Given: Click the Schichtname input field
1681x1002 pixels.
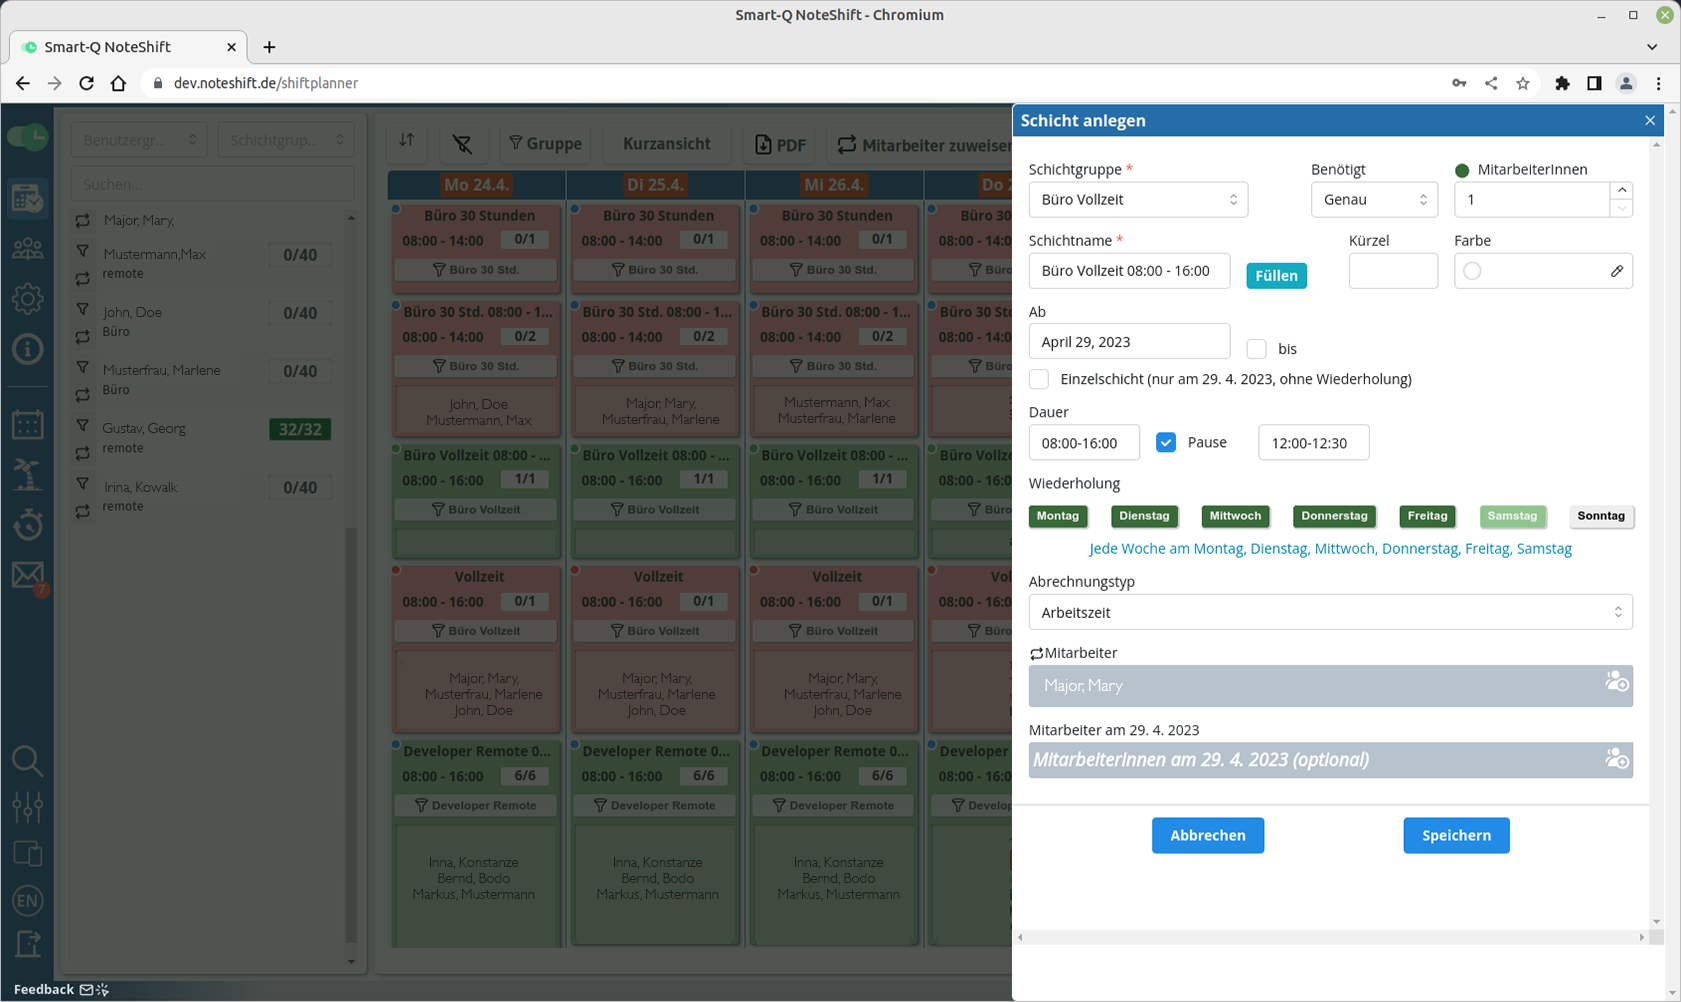Looking at the screenshot, I should point(1129,270).
